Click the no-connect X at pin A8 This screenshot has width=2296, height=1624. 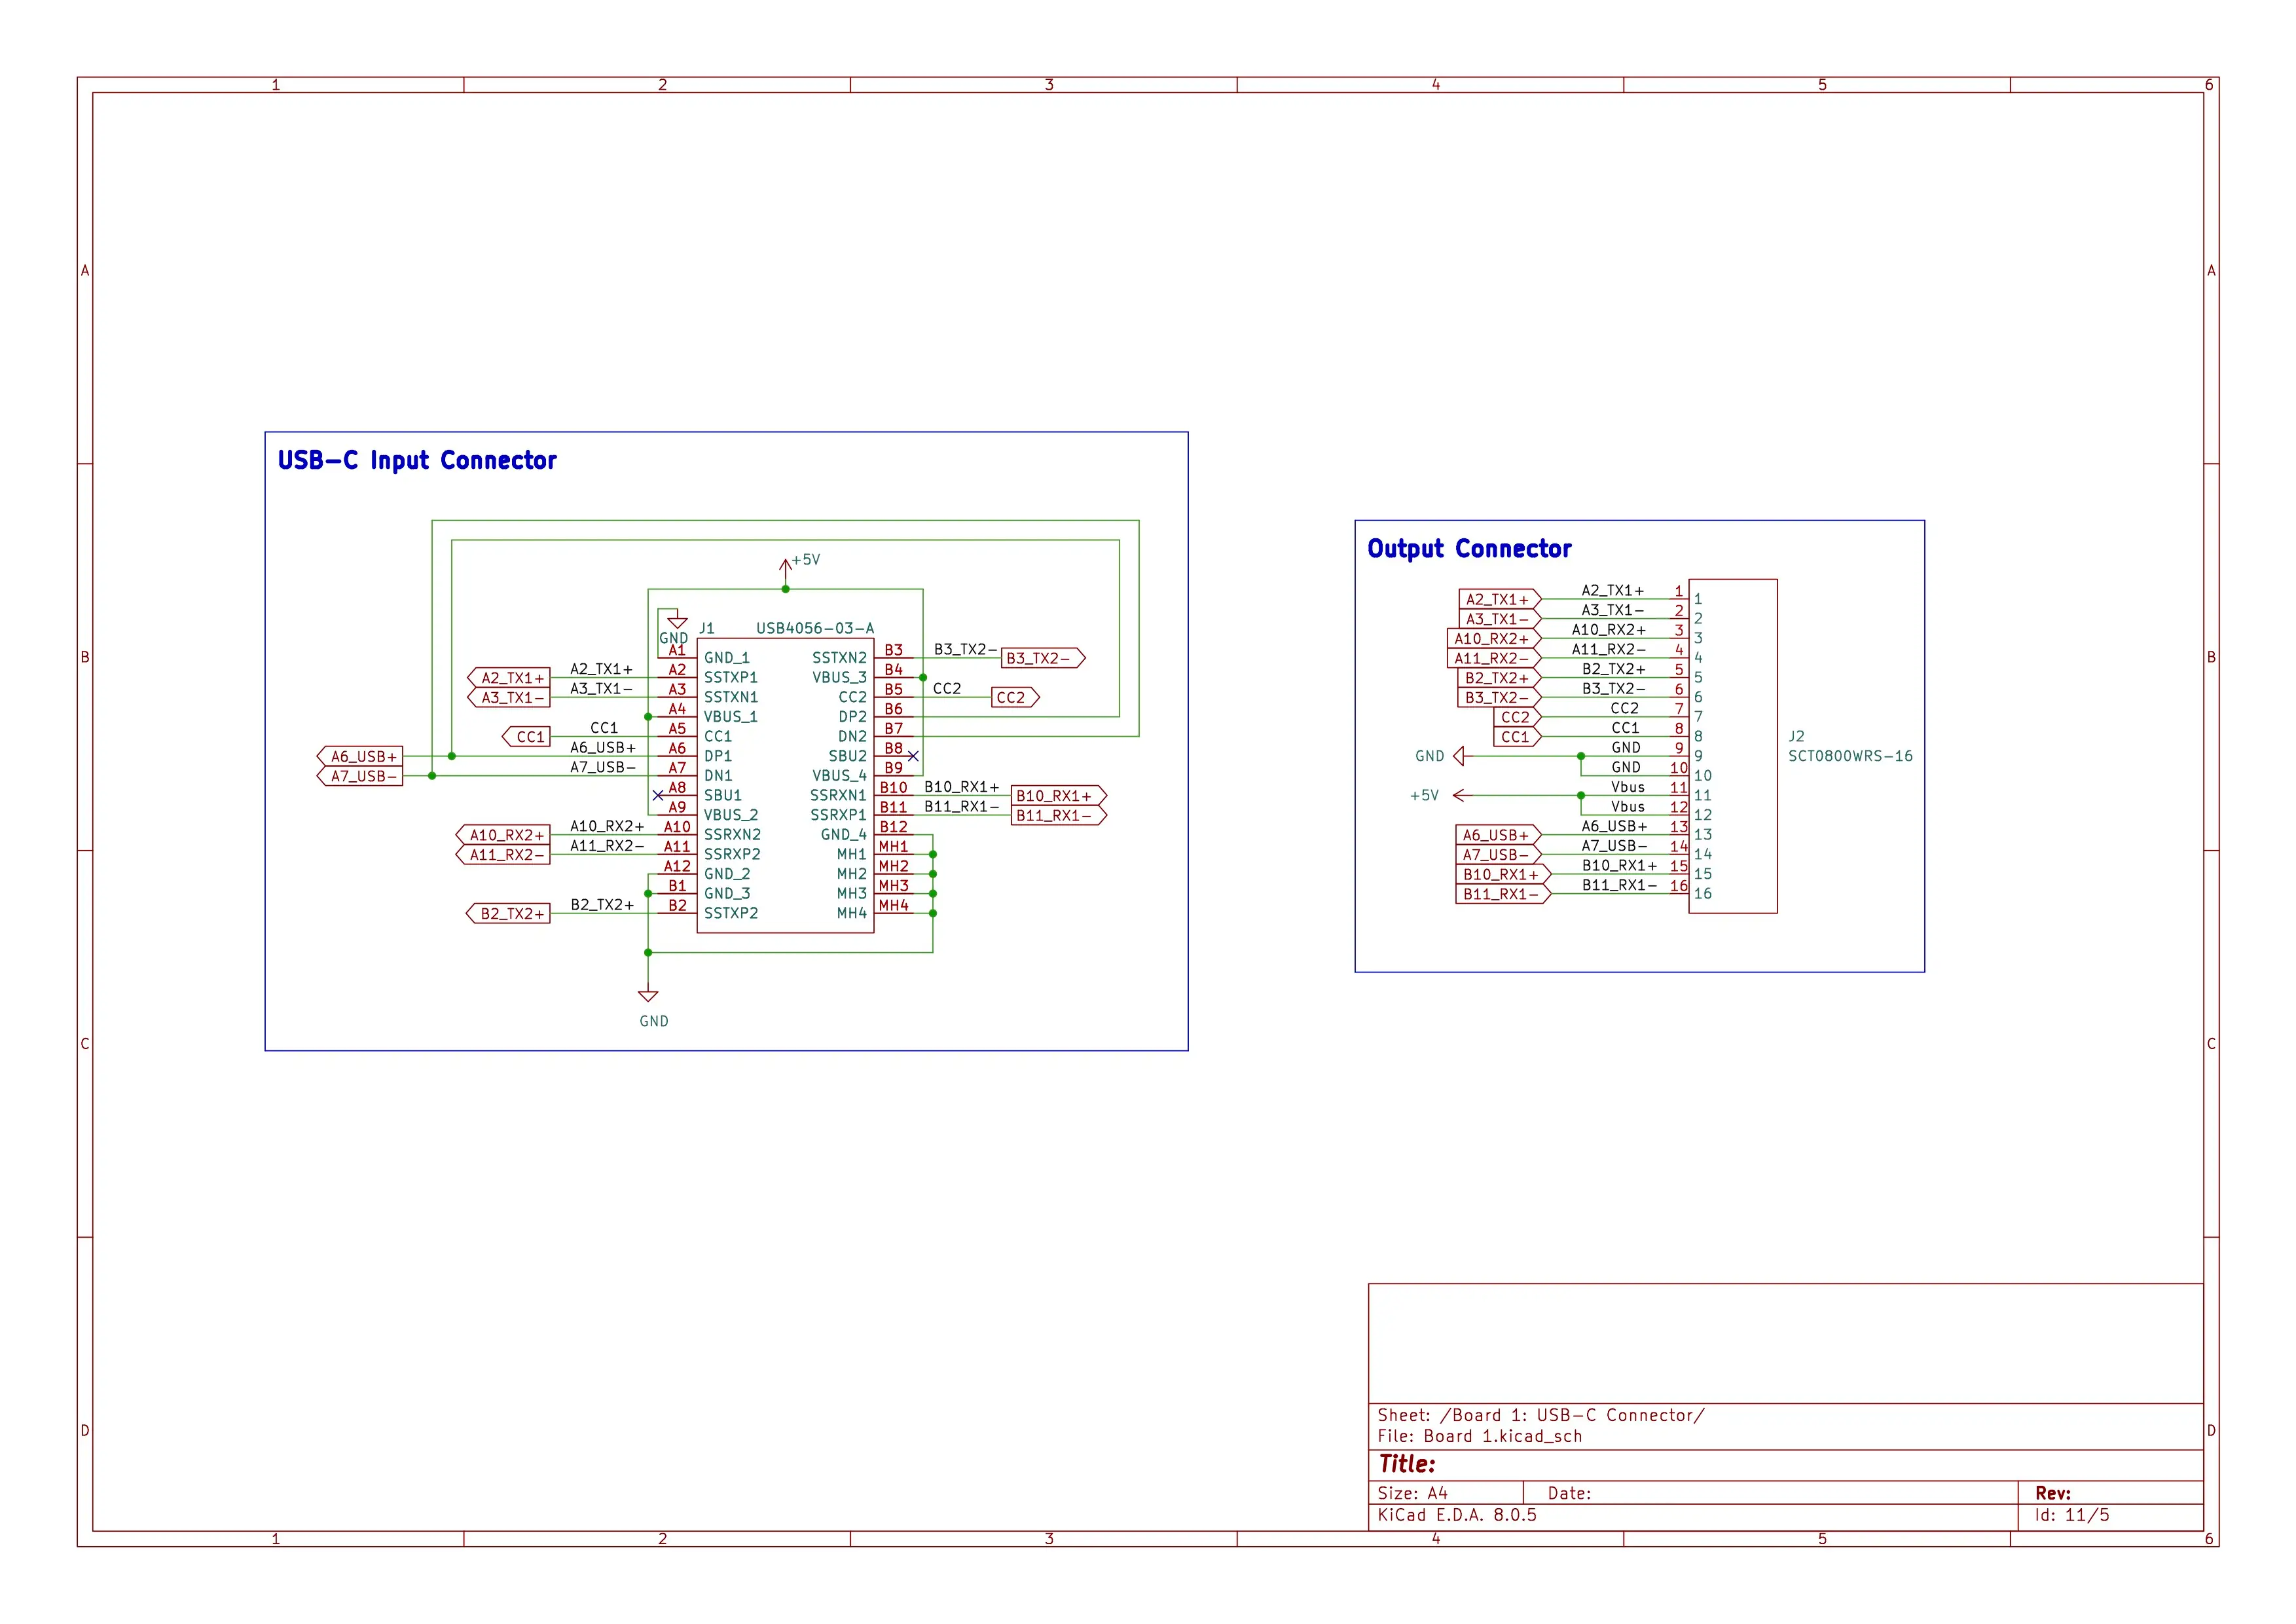click(x=658, y=796)
